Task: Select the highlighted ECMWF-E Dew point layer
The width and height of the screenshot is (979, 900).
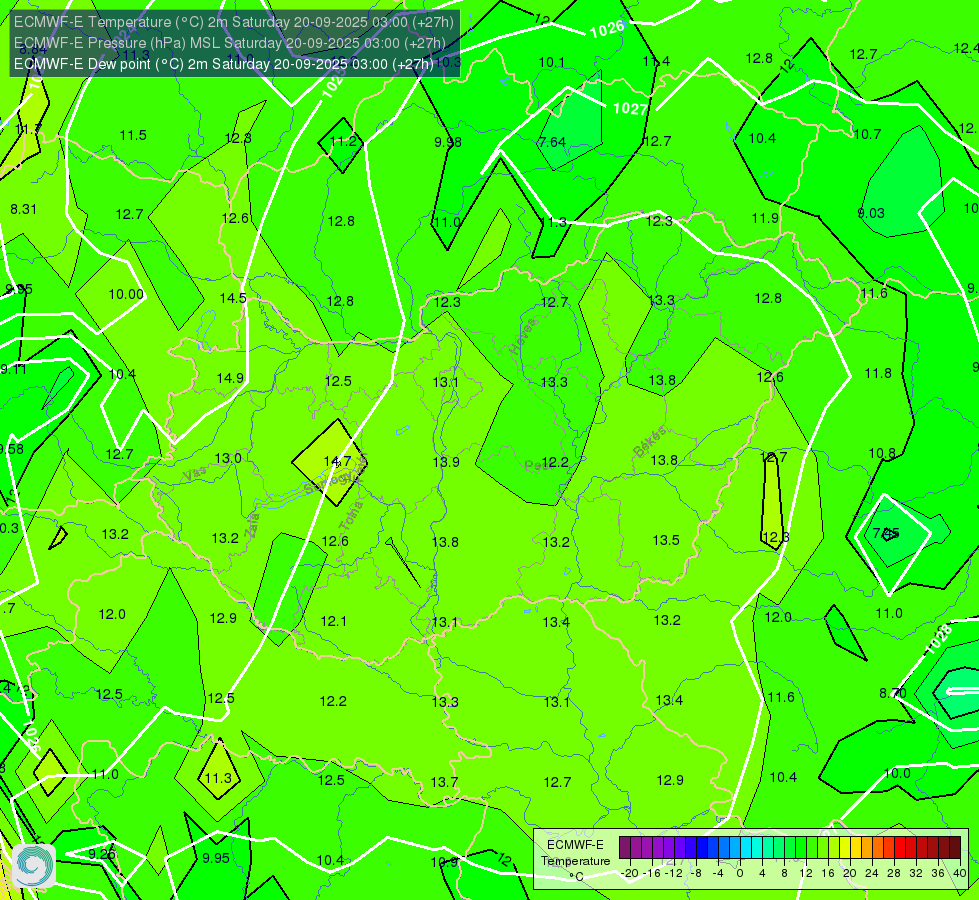Action: (224, 64)
